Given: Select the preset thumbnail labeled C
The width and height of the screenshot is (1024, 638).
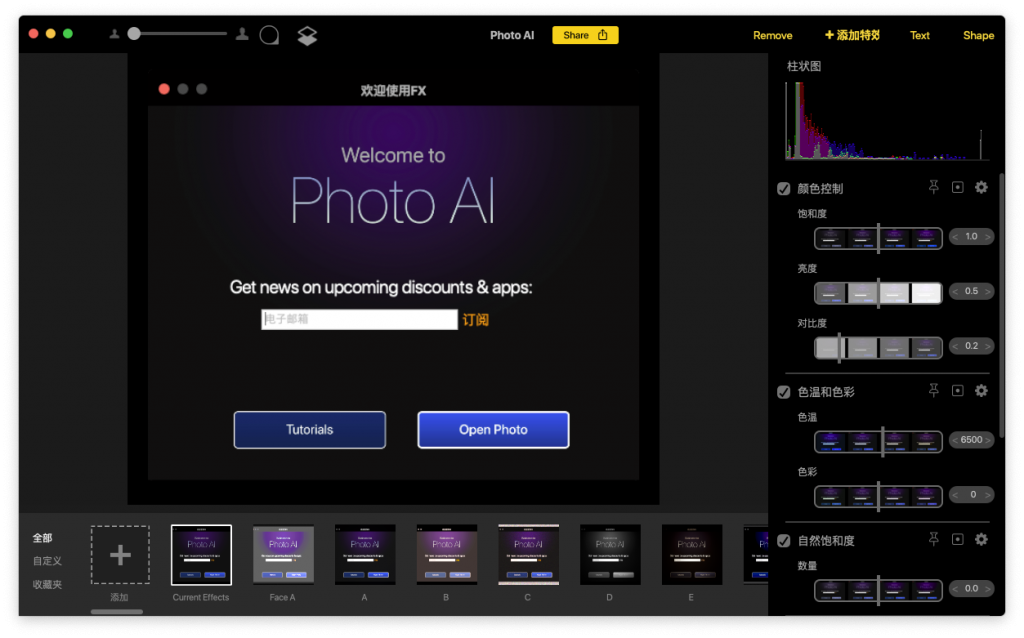Looking at the screenshot, I should pos(528,555).
